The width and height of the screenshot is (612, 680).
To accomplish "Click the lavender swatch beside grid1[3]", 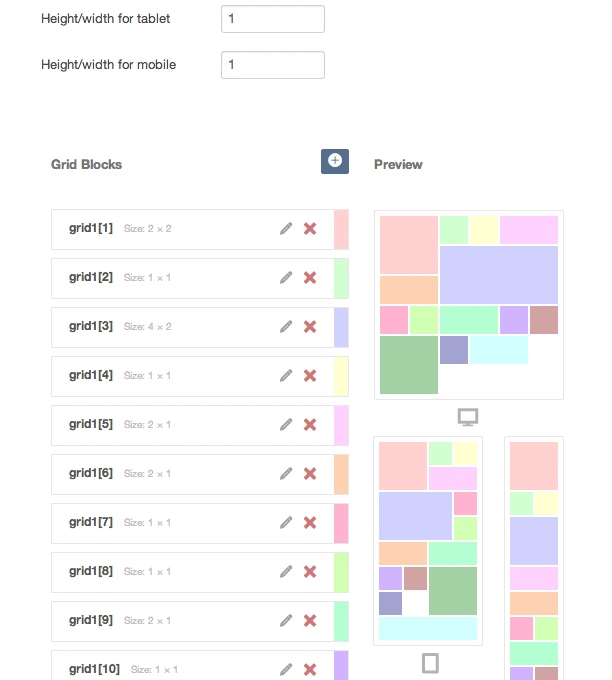I will click(341, 327).
